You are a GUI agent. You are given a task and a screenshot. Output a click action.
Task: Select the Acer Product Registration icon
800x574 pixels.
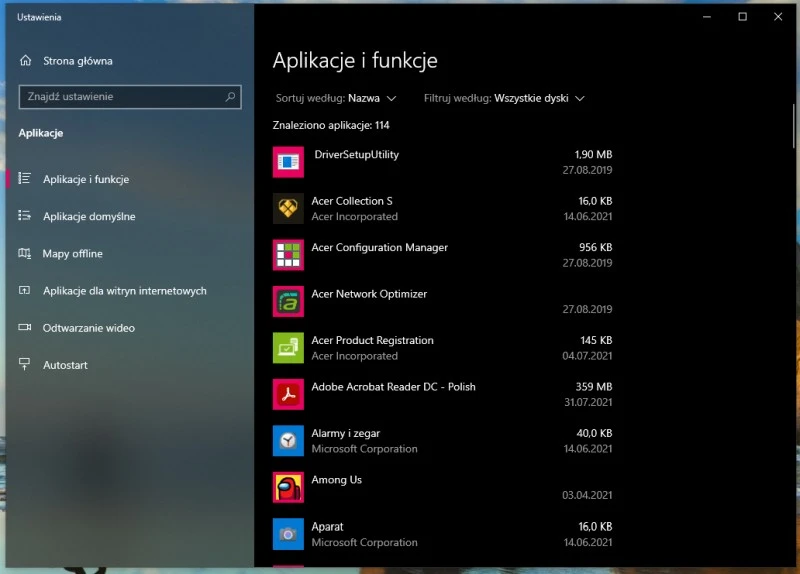click(x=288, y=348)
